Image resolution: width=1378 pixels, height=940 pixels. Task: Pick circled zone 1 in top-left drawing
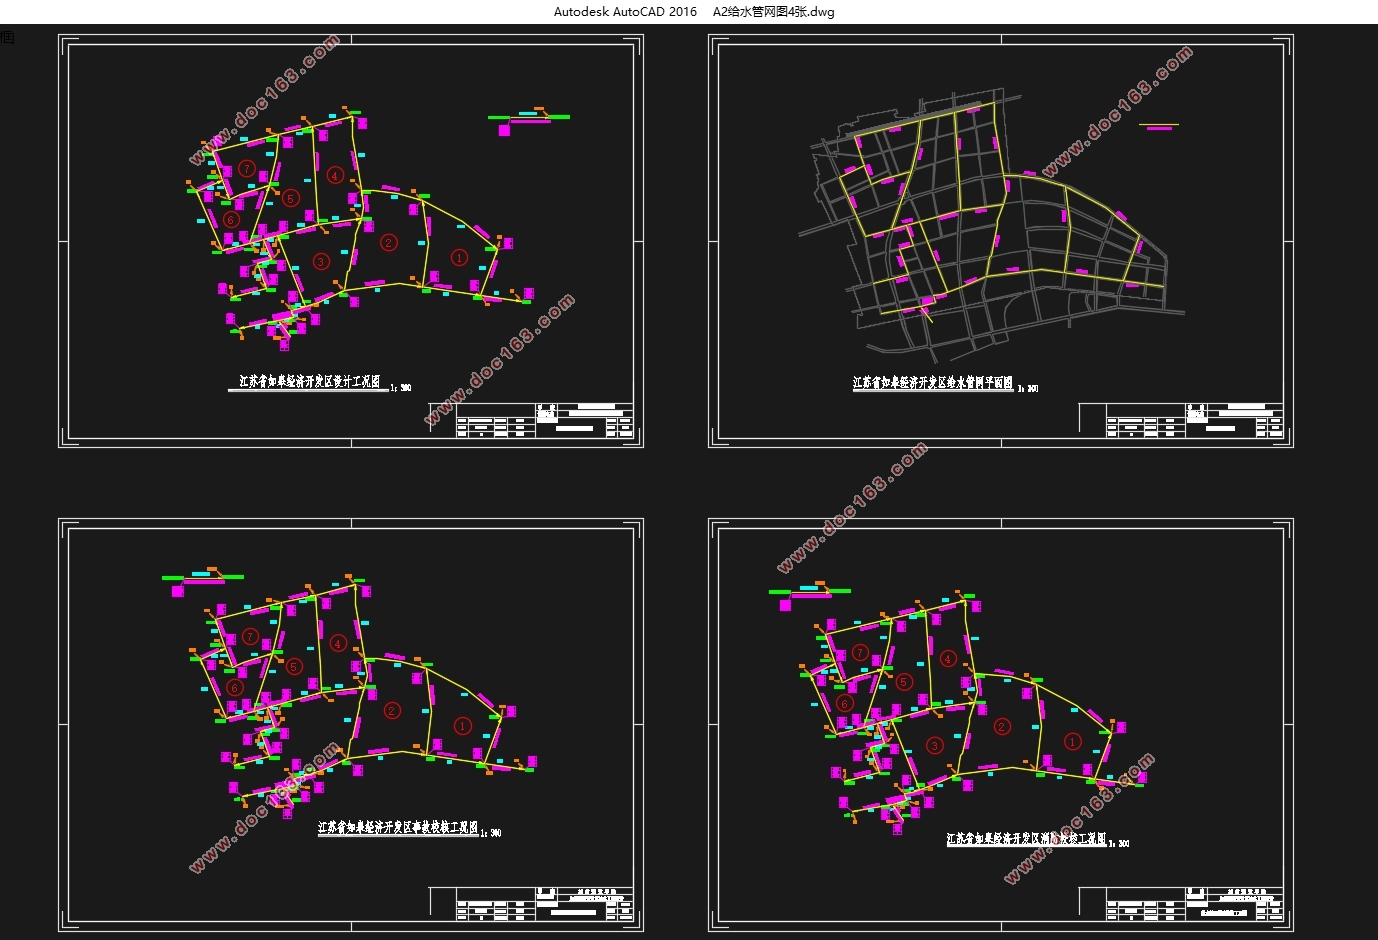[x=459, y=257]
